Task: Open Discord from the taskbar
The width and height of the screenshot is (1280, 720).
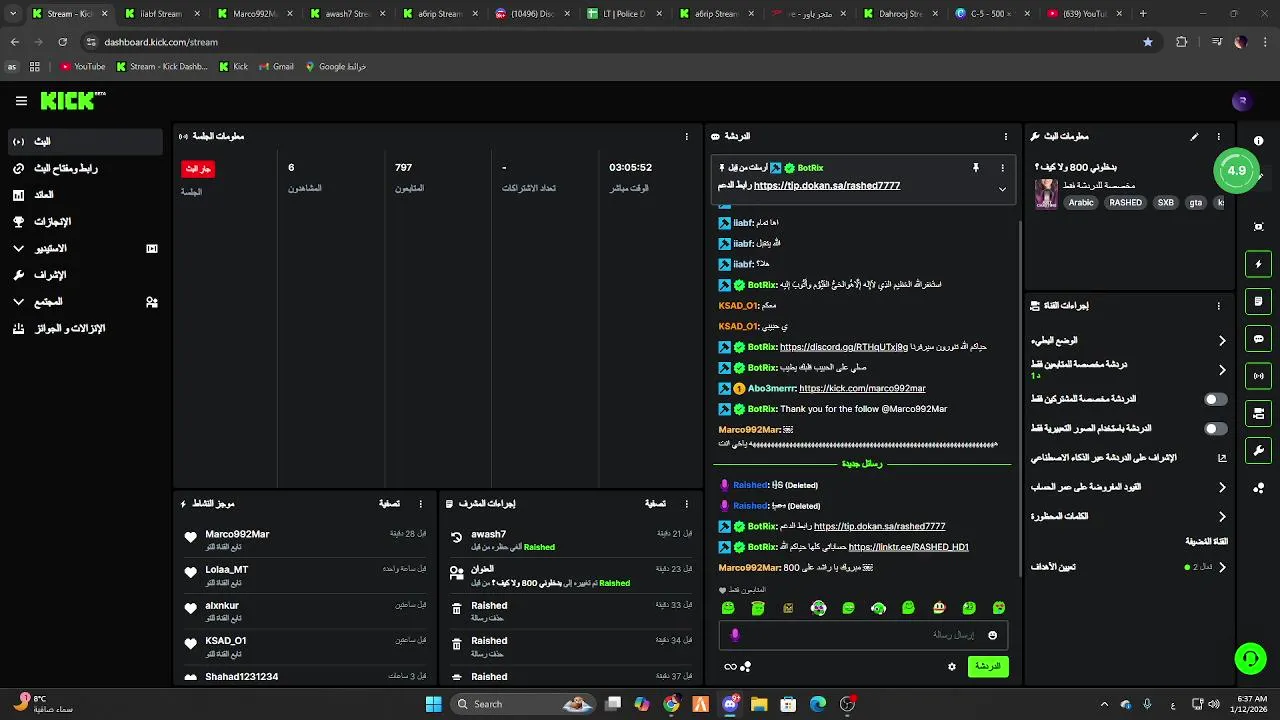Action: pyautogui.click(x=730, y=704)
